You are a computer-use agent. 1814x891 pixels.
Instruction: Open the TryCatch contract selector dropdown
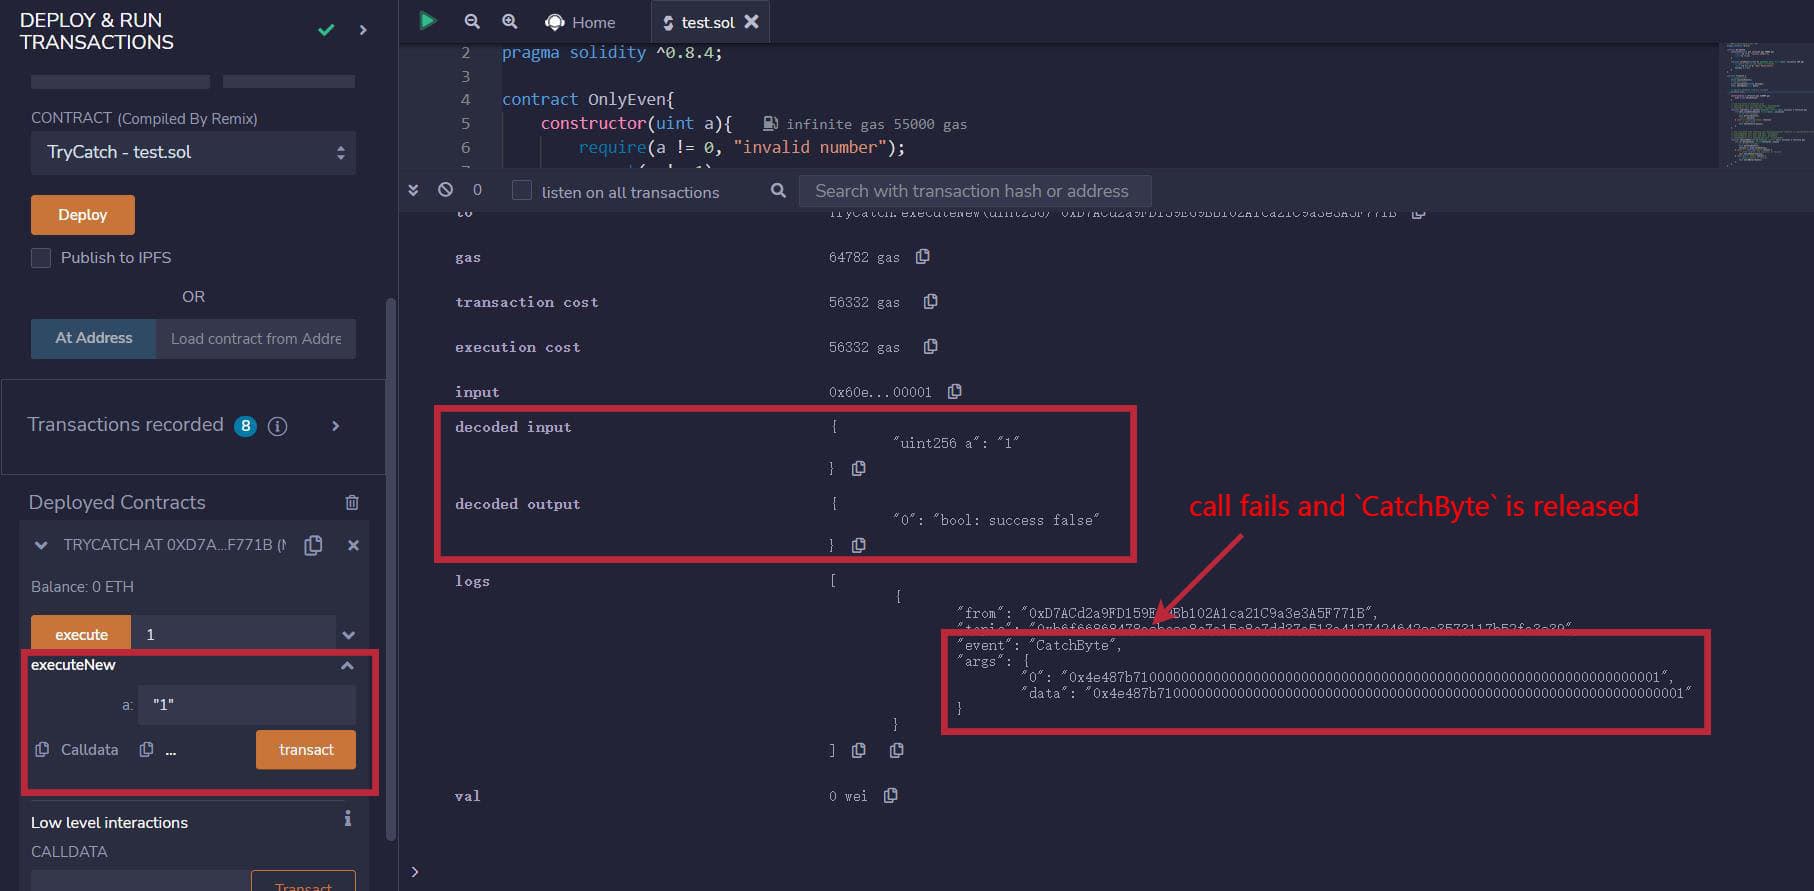[193, 153]
